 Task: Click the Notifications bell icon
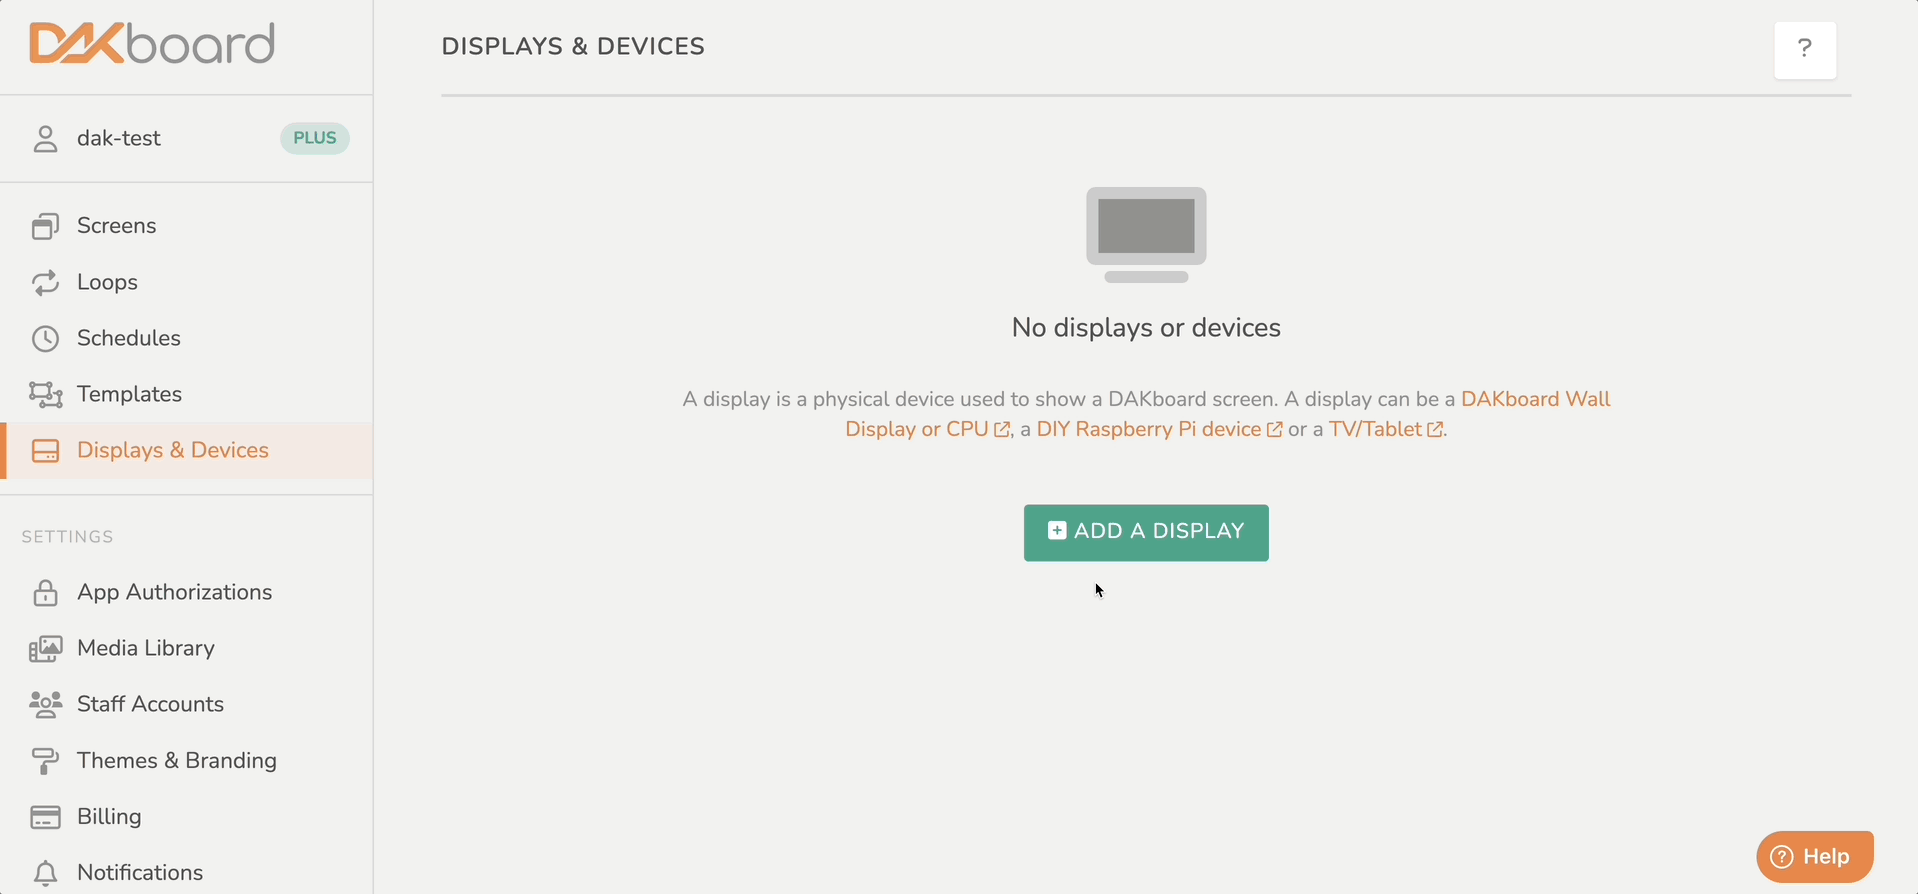pyautogui.click(x=45, y=874)
